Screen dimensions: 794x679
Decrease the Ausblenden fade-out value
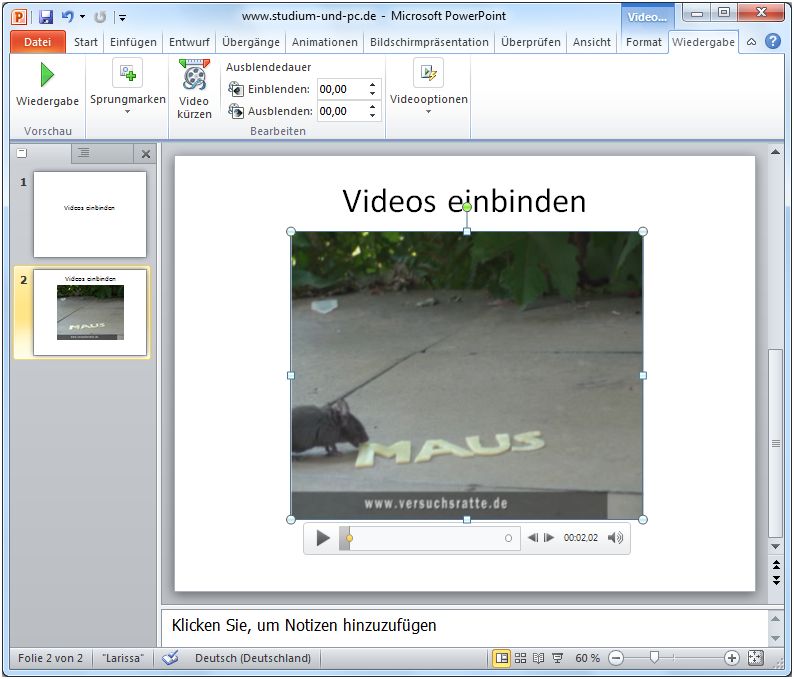[373, 116]
